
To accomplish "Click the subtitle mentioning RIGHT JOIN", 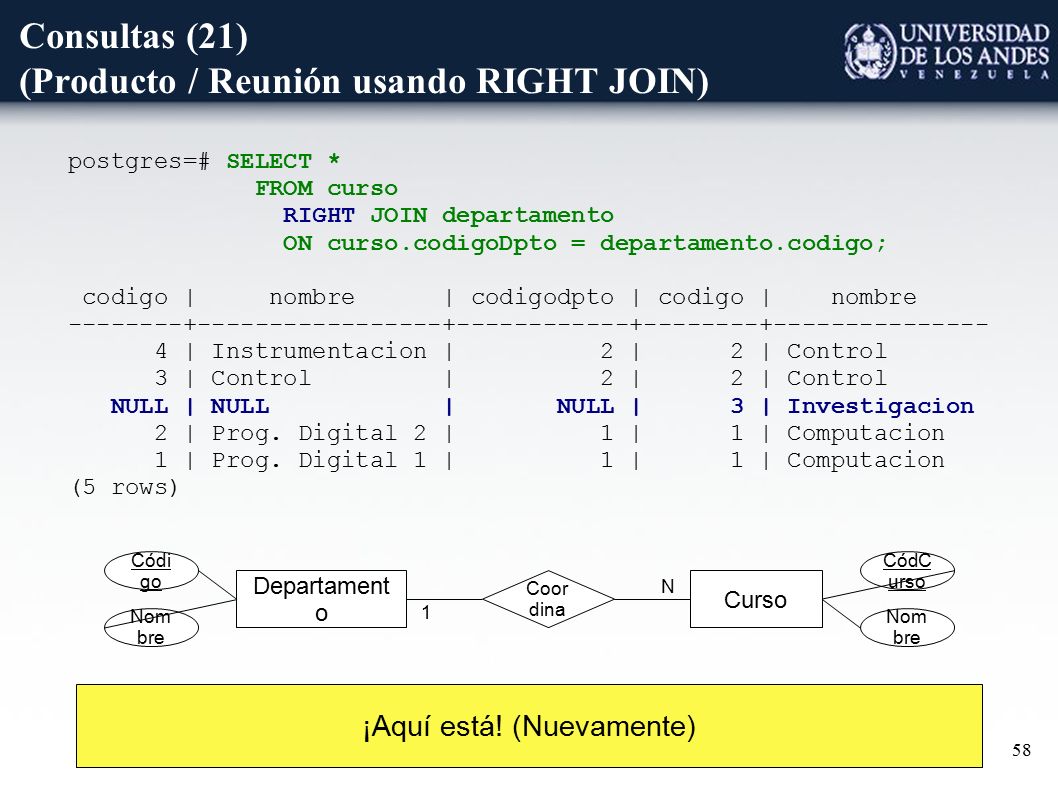I will pyautogui.click(x=364, y=82).
